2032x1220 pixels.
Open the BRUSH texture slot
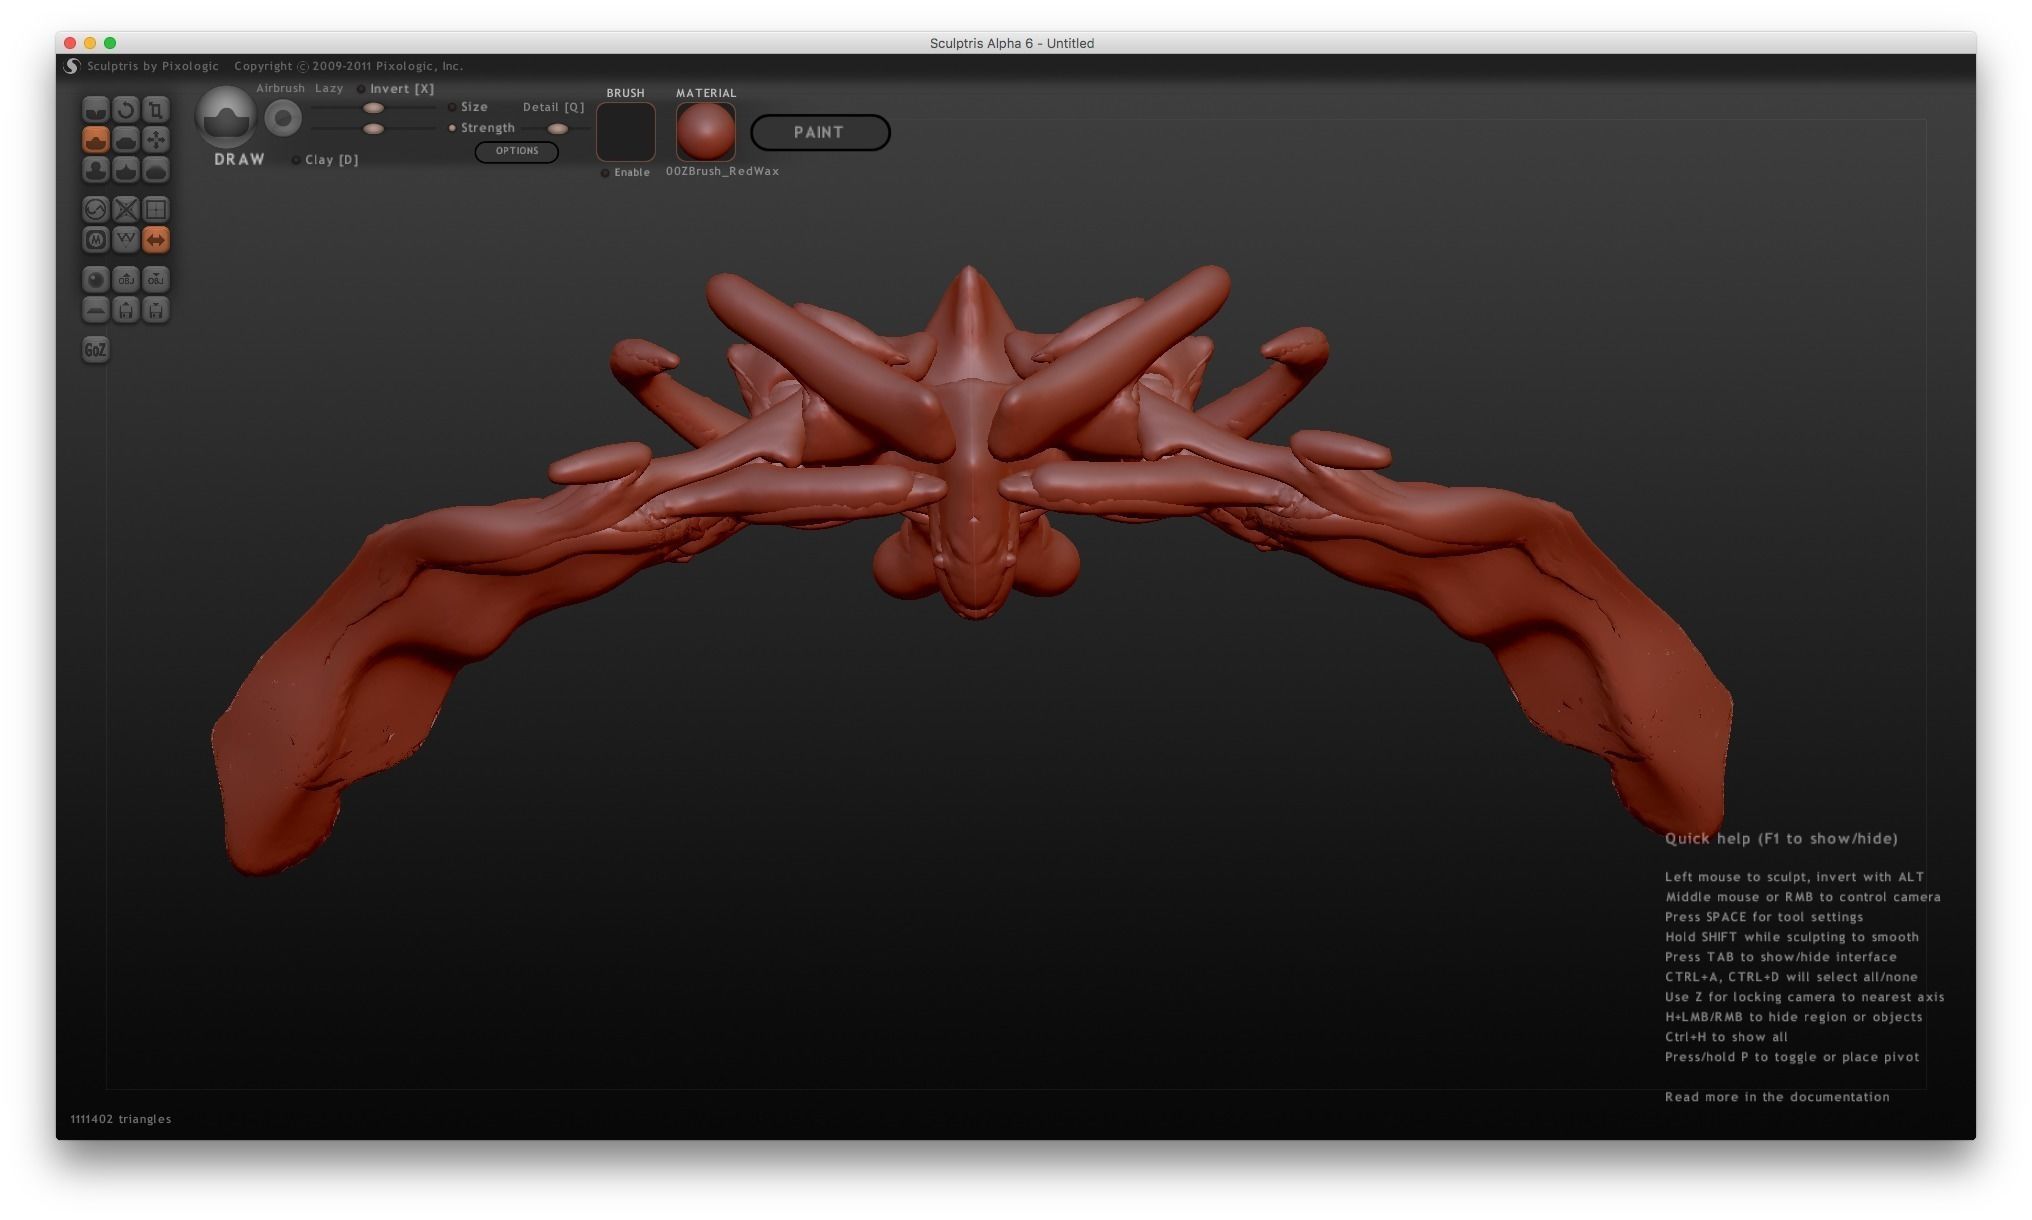[x=626, y=132]
